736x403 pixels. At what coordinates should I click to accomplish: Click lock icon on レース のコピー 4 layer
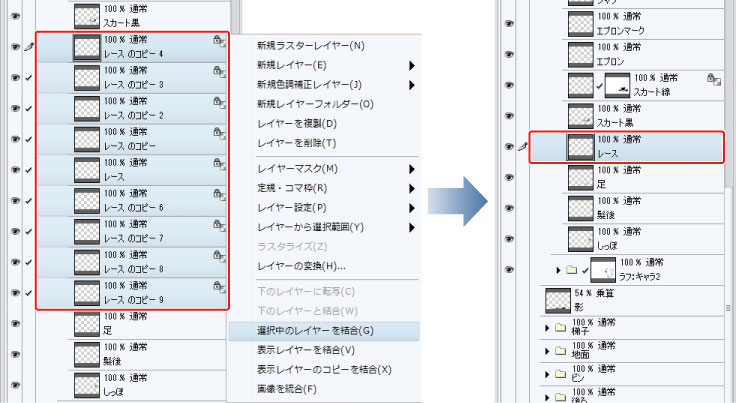(219, 41)
